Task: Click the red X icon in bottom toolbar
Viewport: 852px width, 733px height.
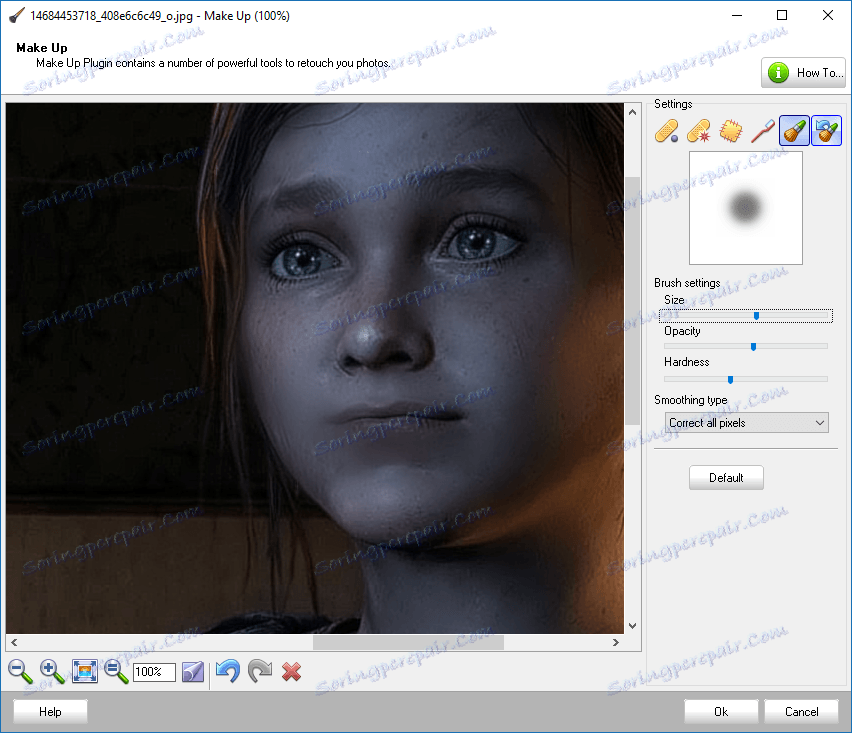Action: (x=292, y=672)
